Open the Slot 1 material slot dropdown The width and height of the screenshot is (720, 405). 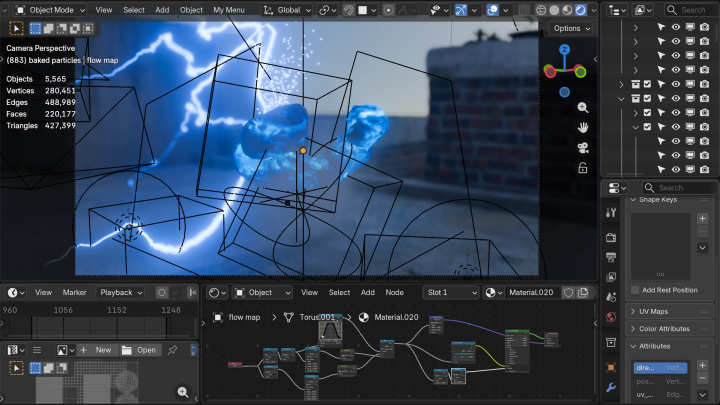pos(451,292)
